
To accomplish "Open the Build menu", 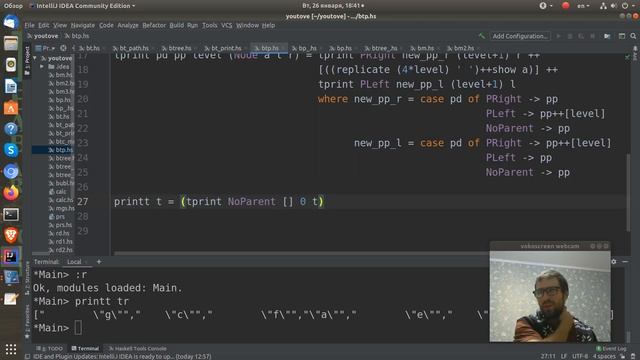I will (x=176, y=25).
